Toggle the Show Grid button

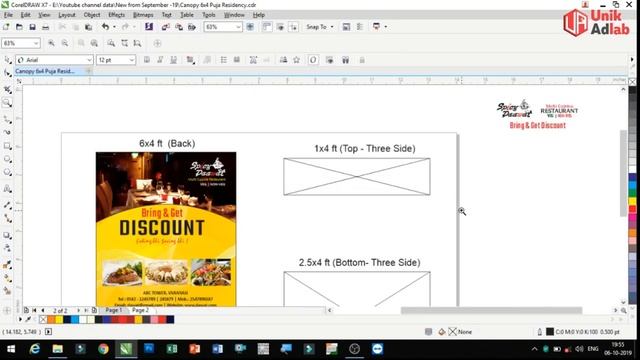(x=280, y=27)
